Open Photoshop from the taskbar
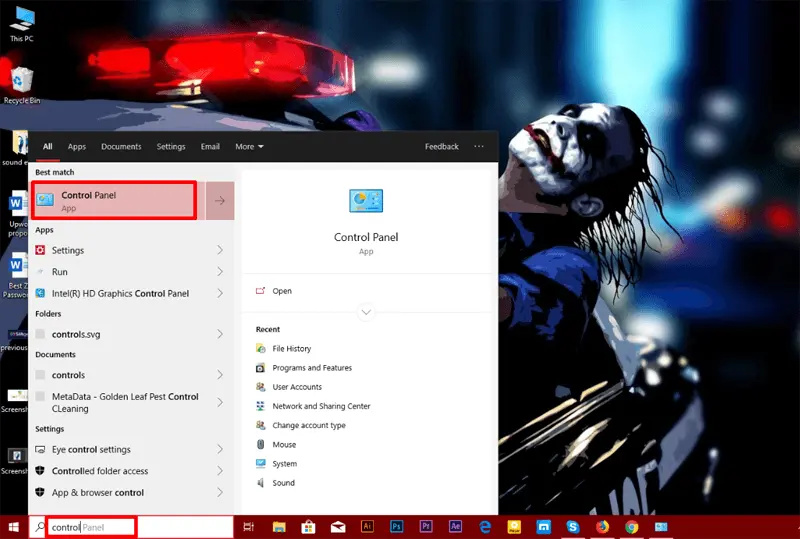 click(x=397, y=527)
